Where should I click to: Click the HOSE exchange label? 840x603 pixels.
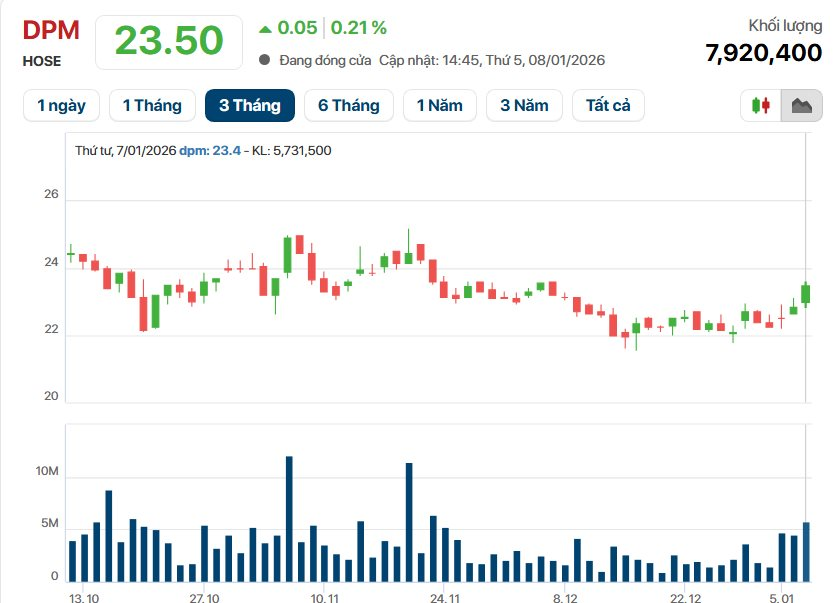[x=42, y=61]
